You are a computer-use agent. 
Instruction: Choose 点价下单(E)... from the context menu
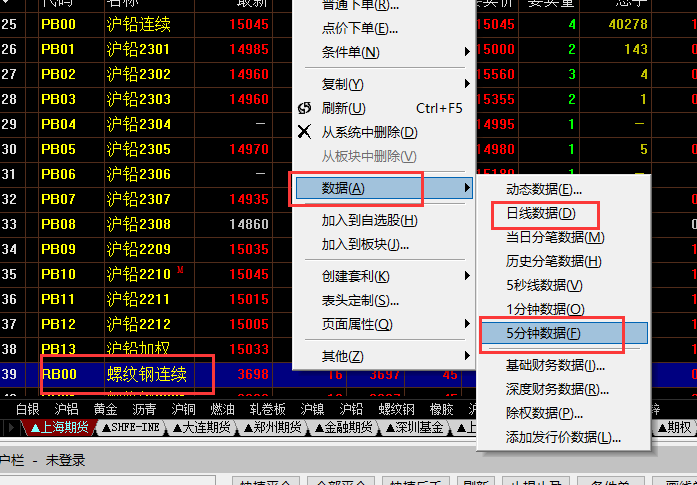click(x=360, y=28)
